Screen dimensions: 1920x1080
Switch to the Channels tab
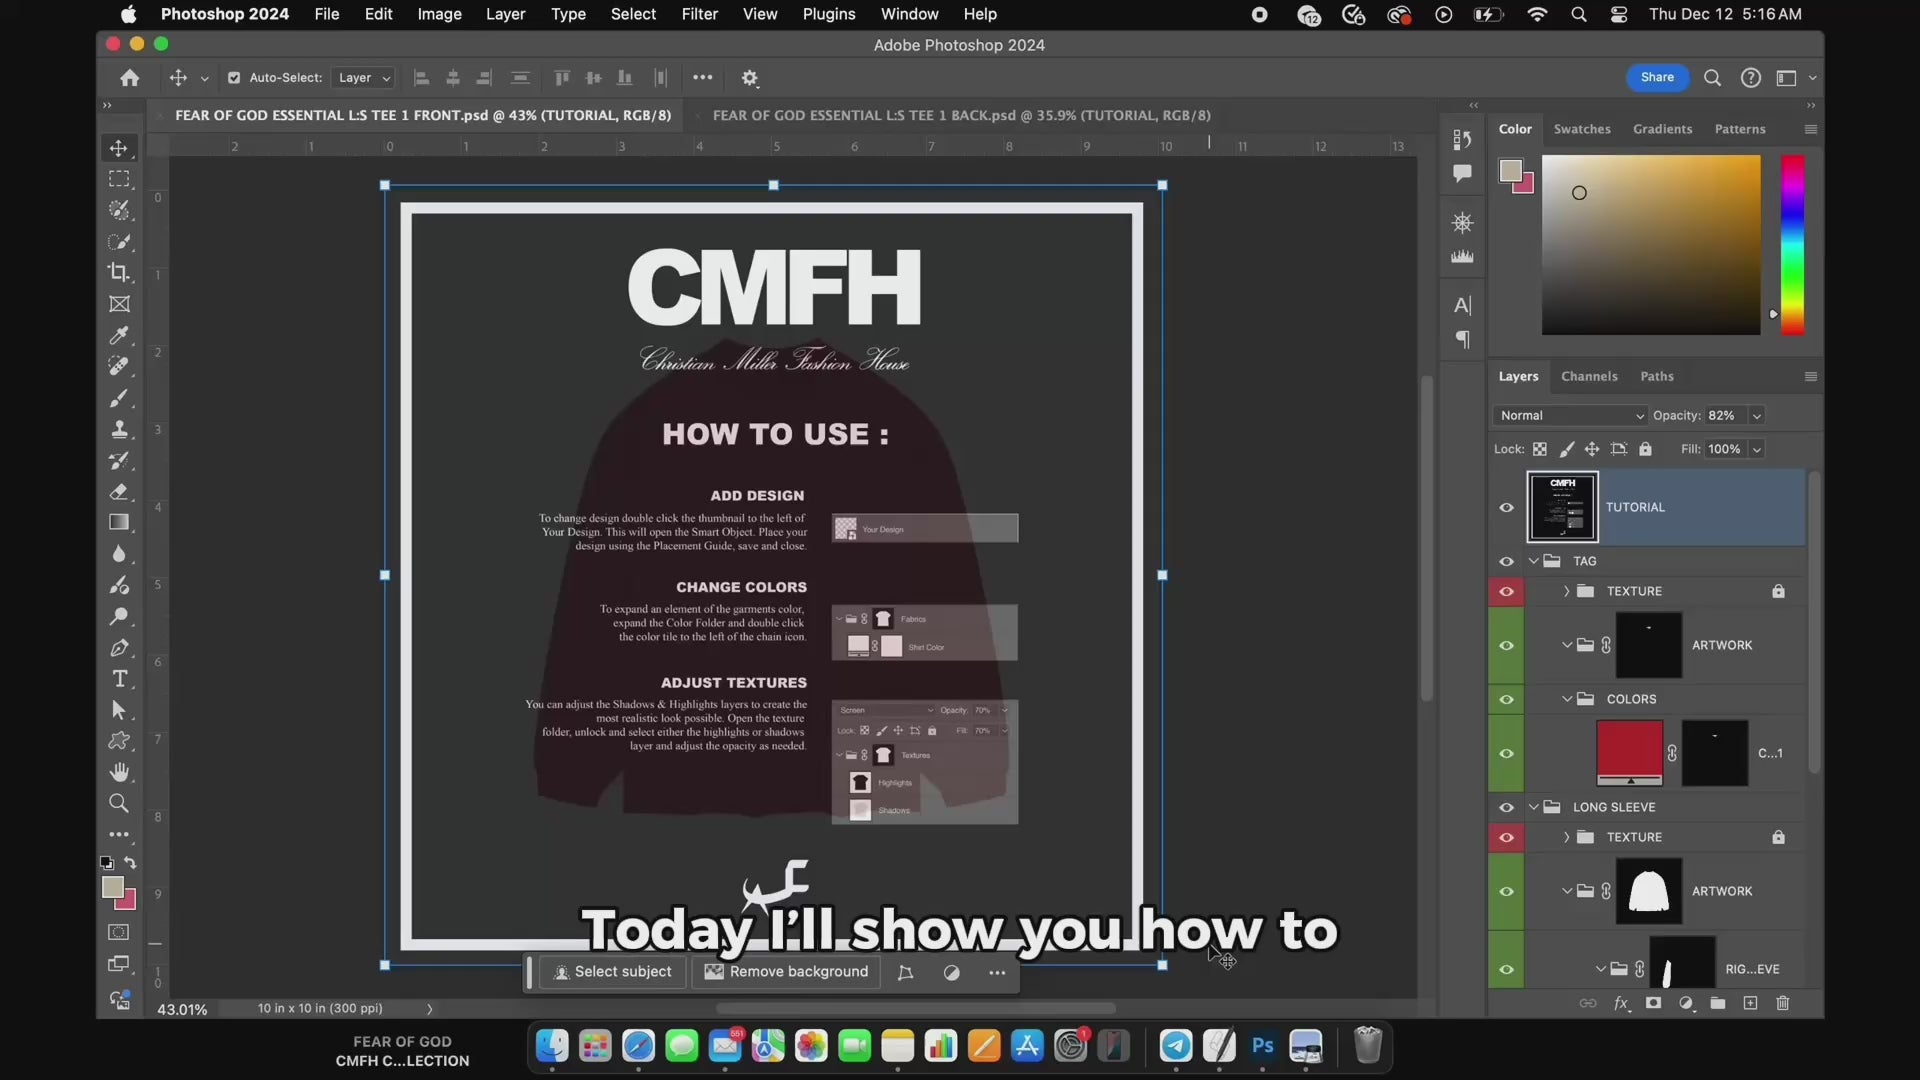tap(1589, 377)
